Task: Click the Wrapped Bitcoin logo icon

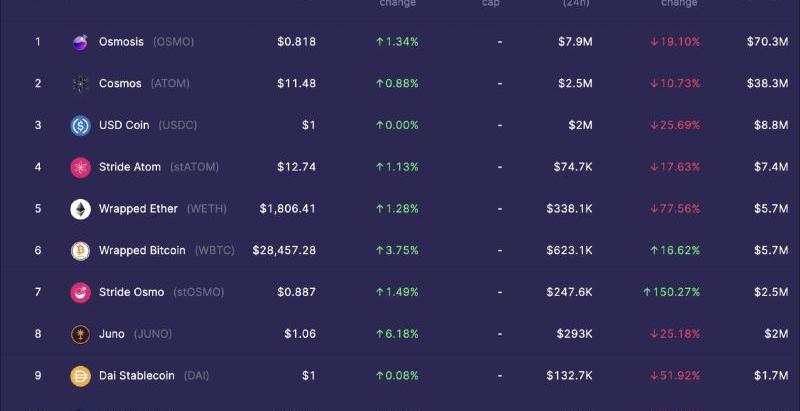Action: click(x=80, y=251)
